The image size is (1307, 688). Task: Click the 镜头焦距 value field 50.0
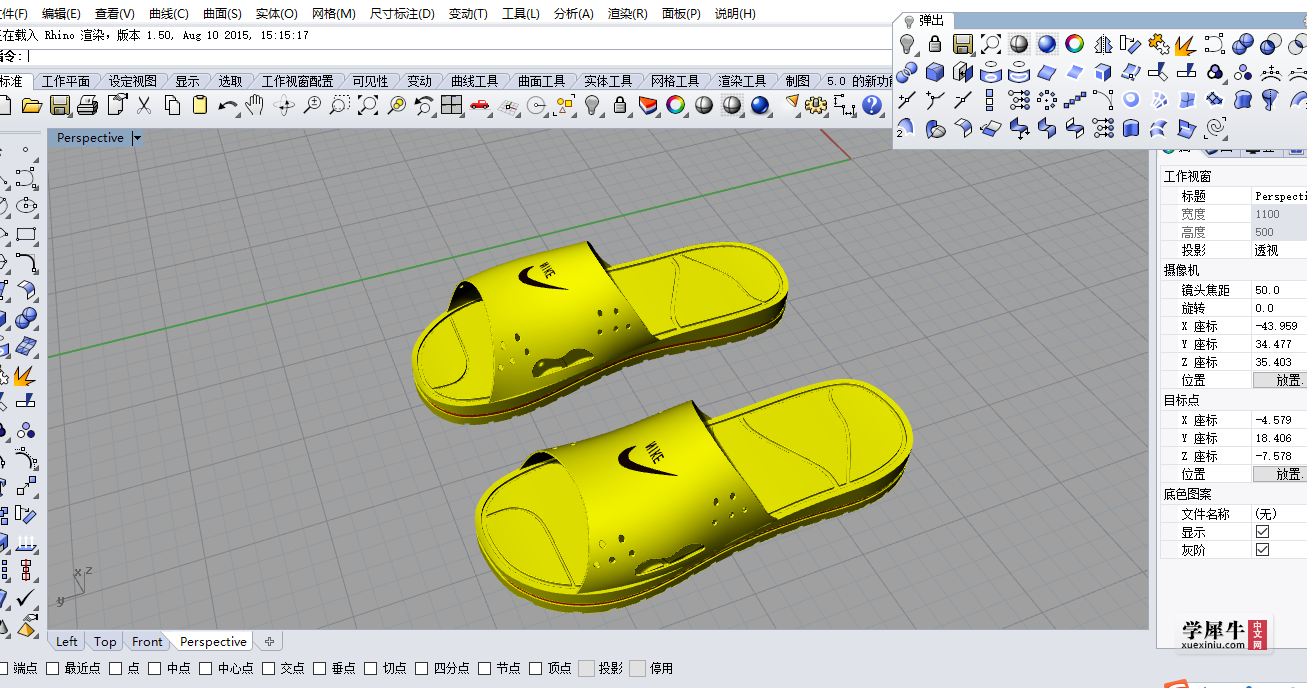(1279, 290)
